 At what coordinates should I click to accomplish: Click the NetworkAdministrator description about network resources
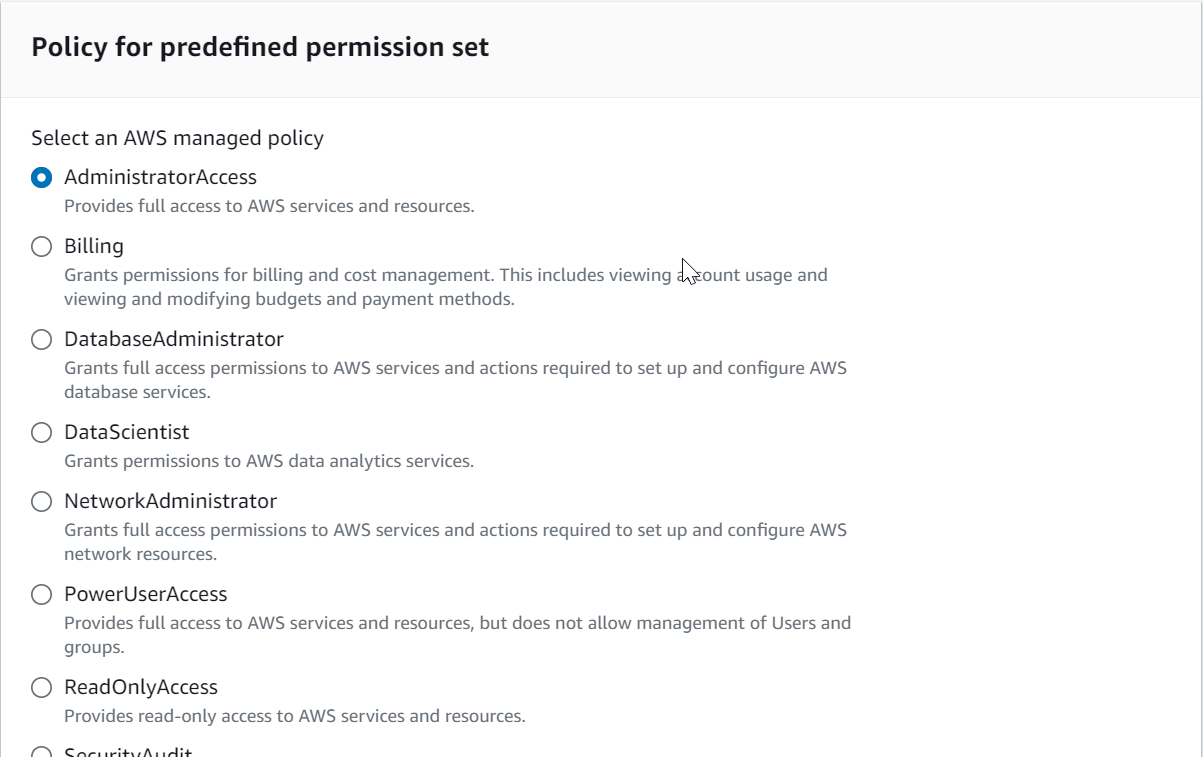pos(455,541)
